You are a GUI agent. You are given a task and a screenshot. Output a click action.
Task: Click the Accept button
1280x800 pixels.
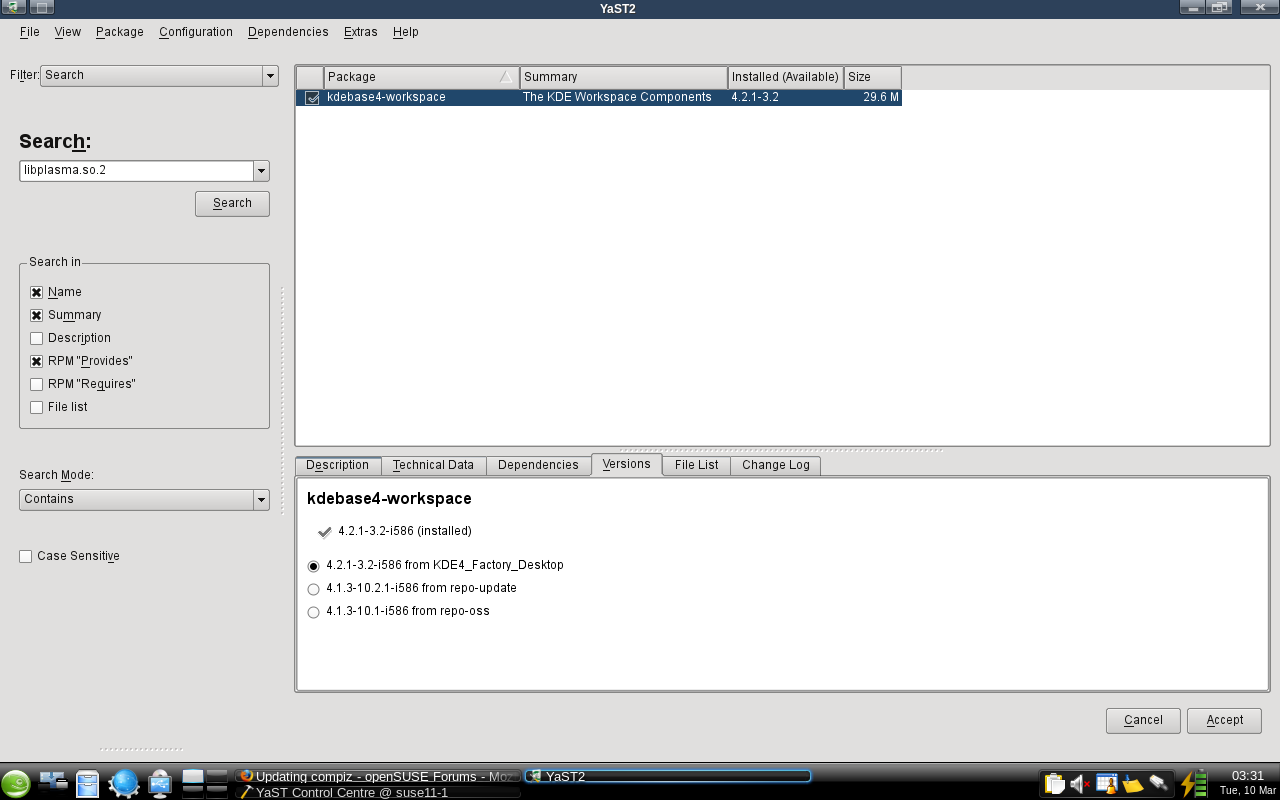click(1224, 720)
